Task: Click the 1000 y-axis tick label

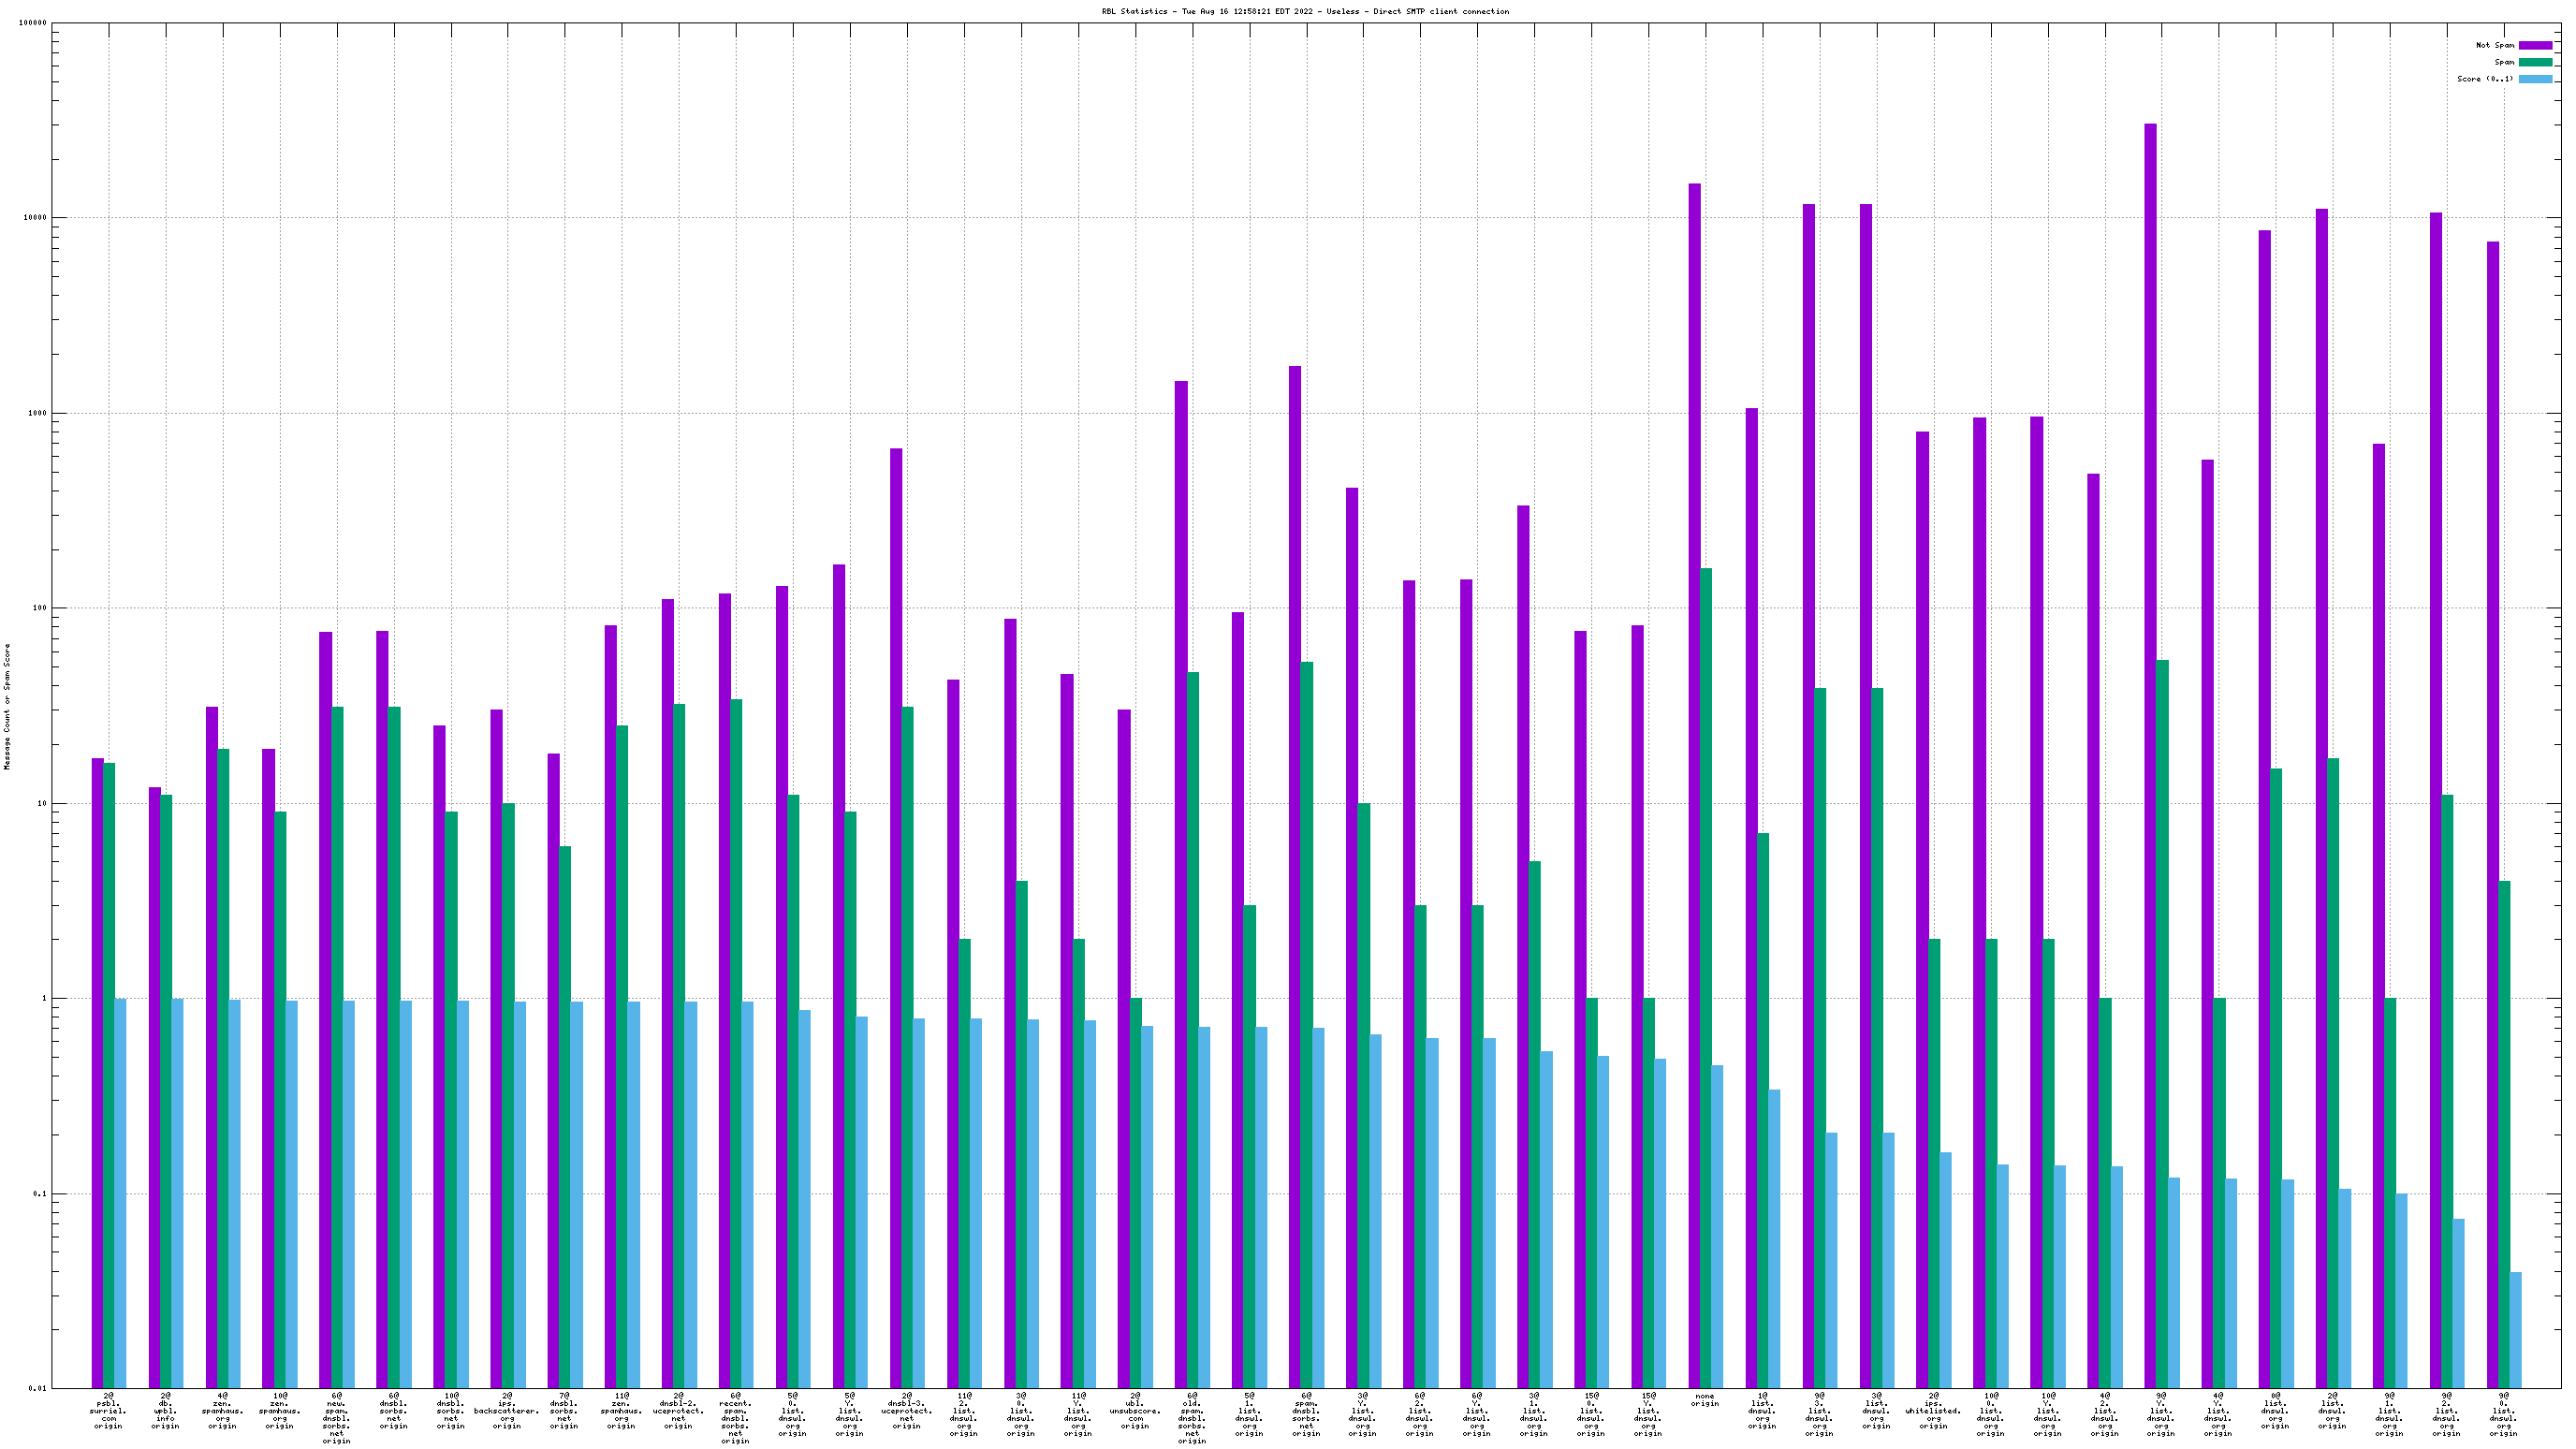Action: click(37, 413)
